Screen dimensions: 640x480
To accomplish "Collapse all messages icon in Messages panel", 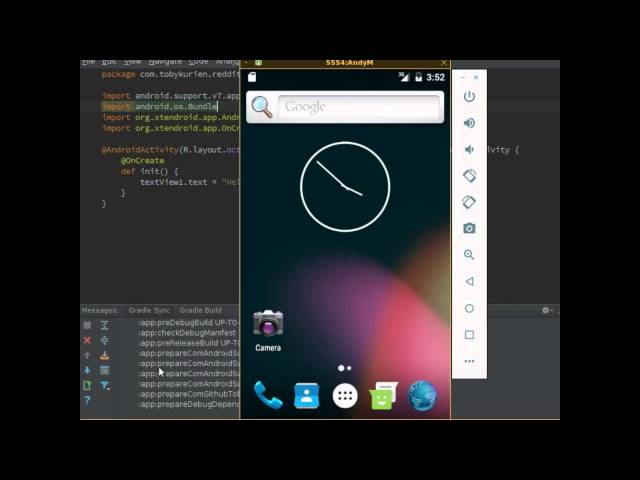I will tap(104, 340).
